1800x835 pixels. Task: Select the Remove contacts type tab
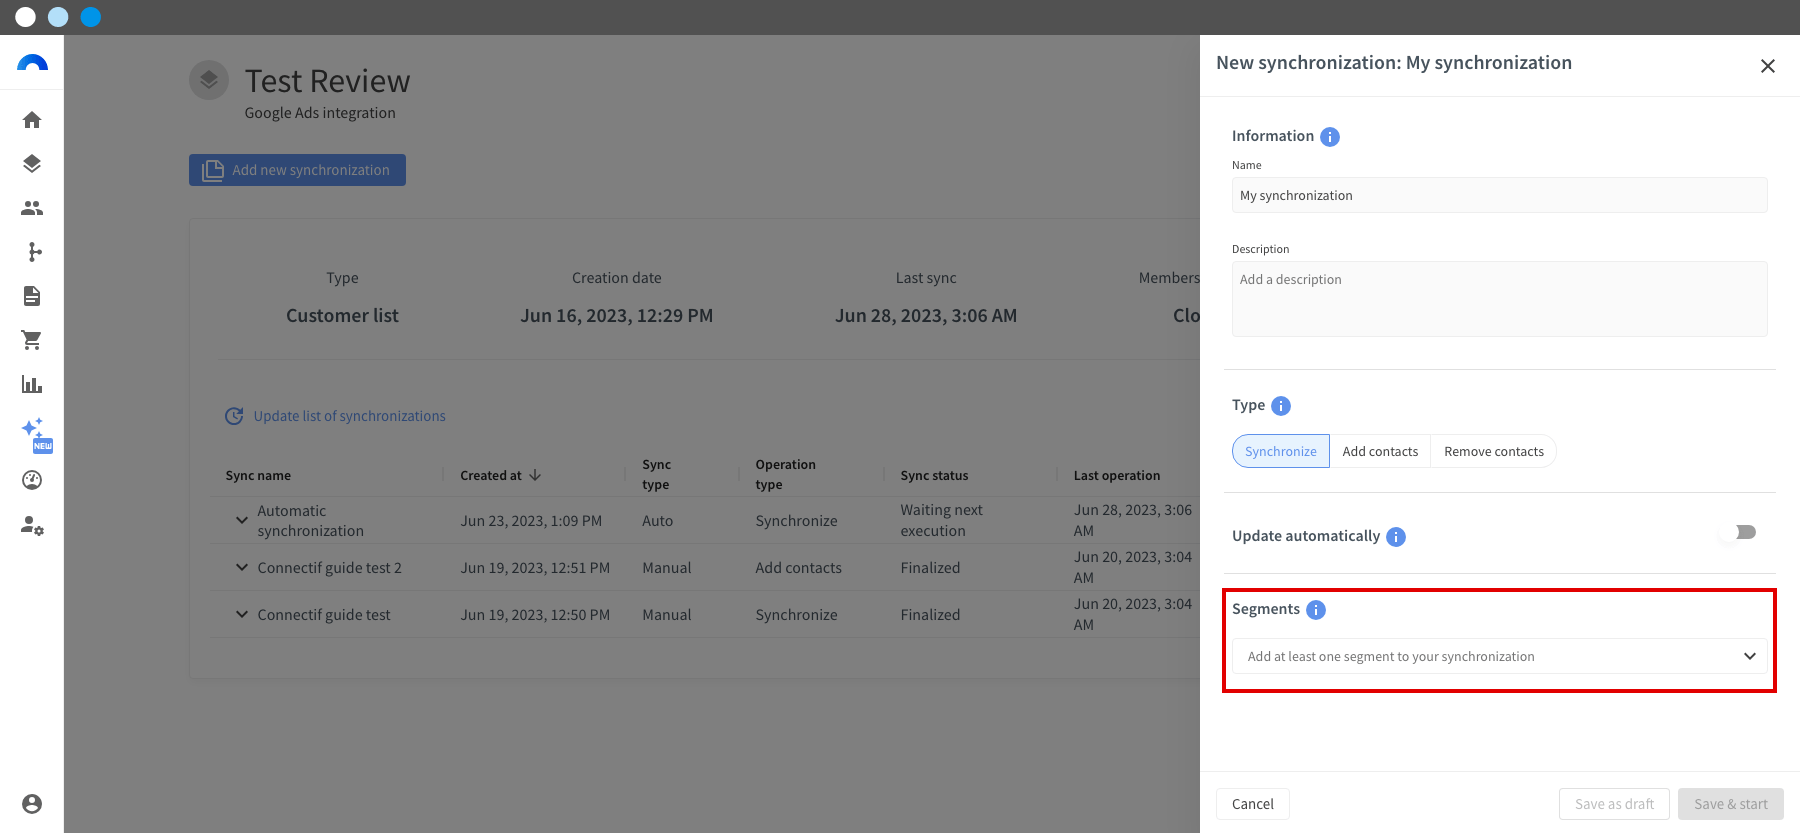(x=1494, y=451)
